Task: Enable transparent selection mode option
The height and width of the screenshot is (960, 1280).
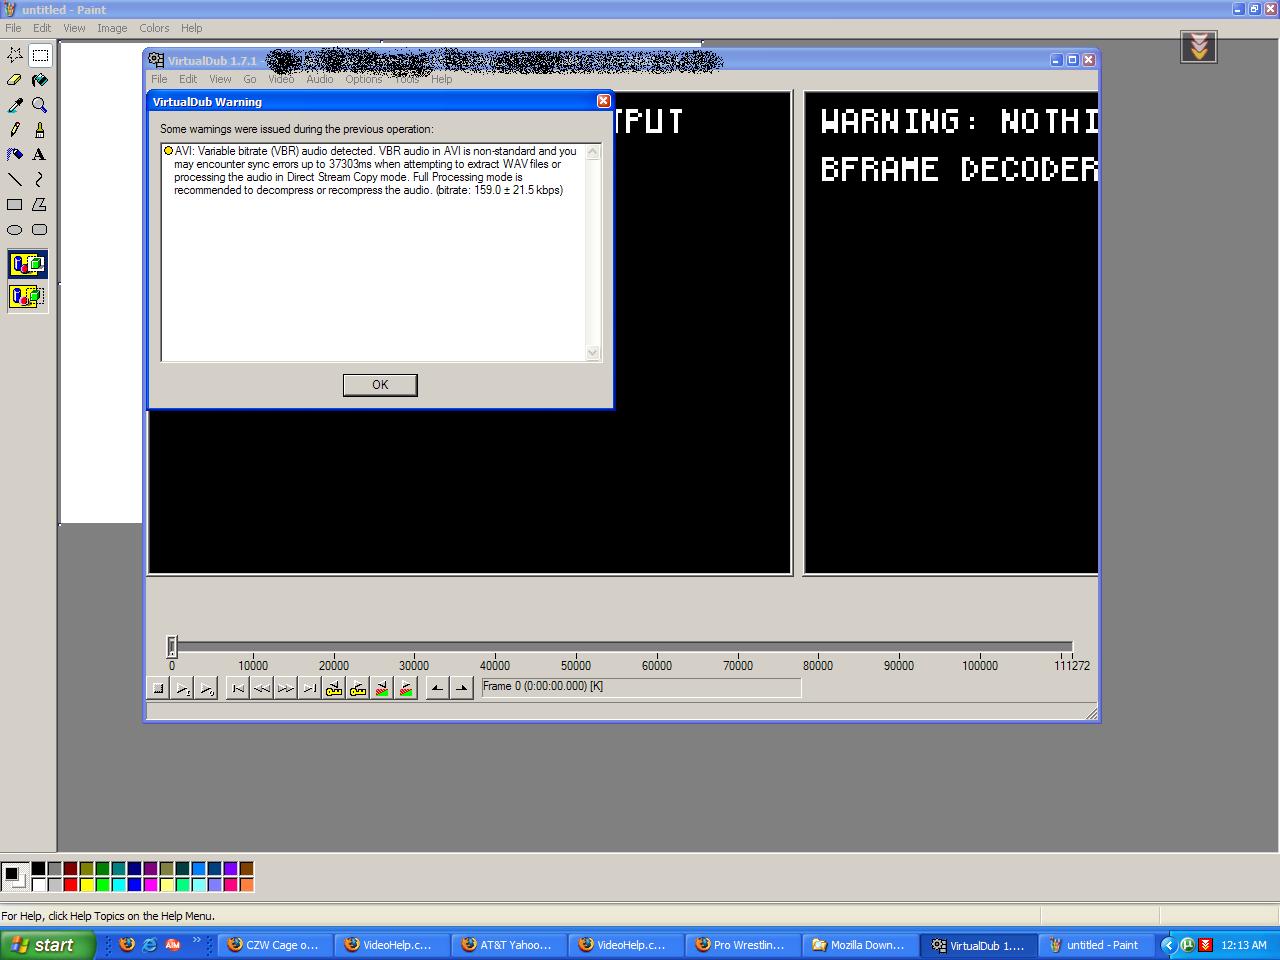Action: [x=27, y=297]
